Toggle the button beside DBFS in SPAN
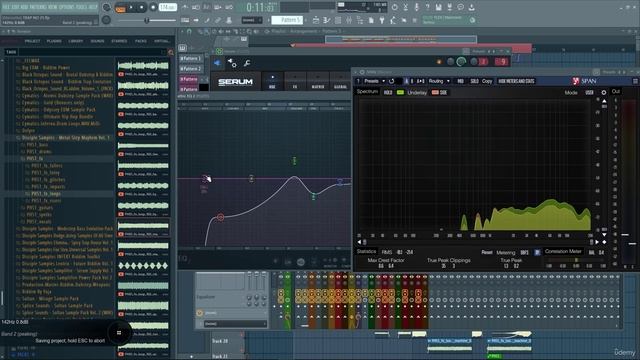This screenshot has width=640, height=360. 537,253
